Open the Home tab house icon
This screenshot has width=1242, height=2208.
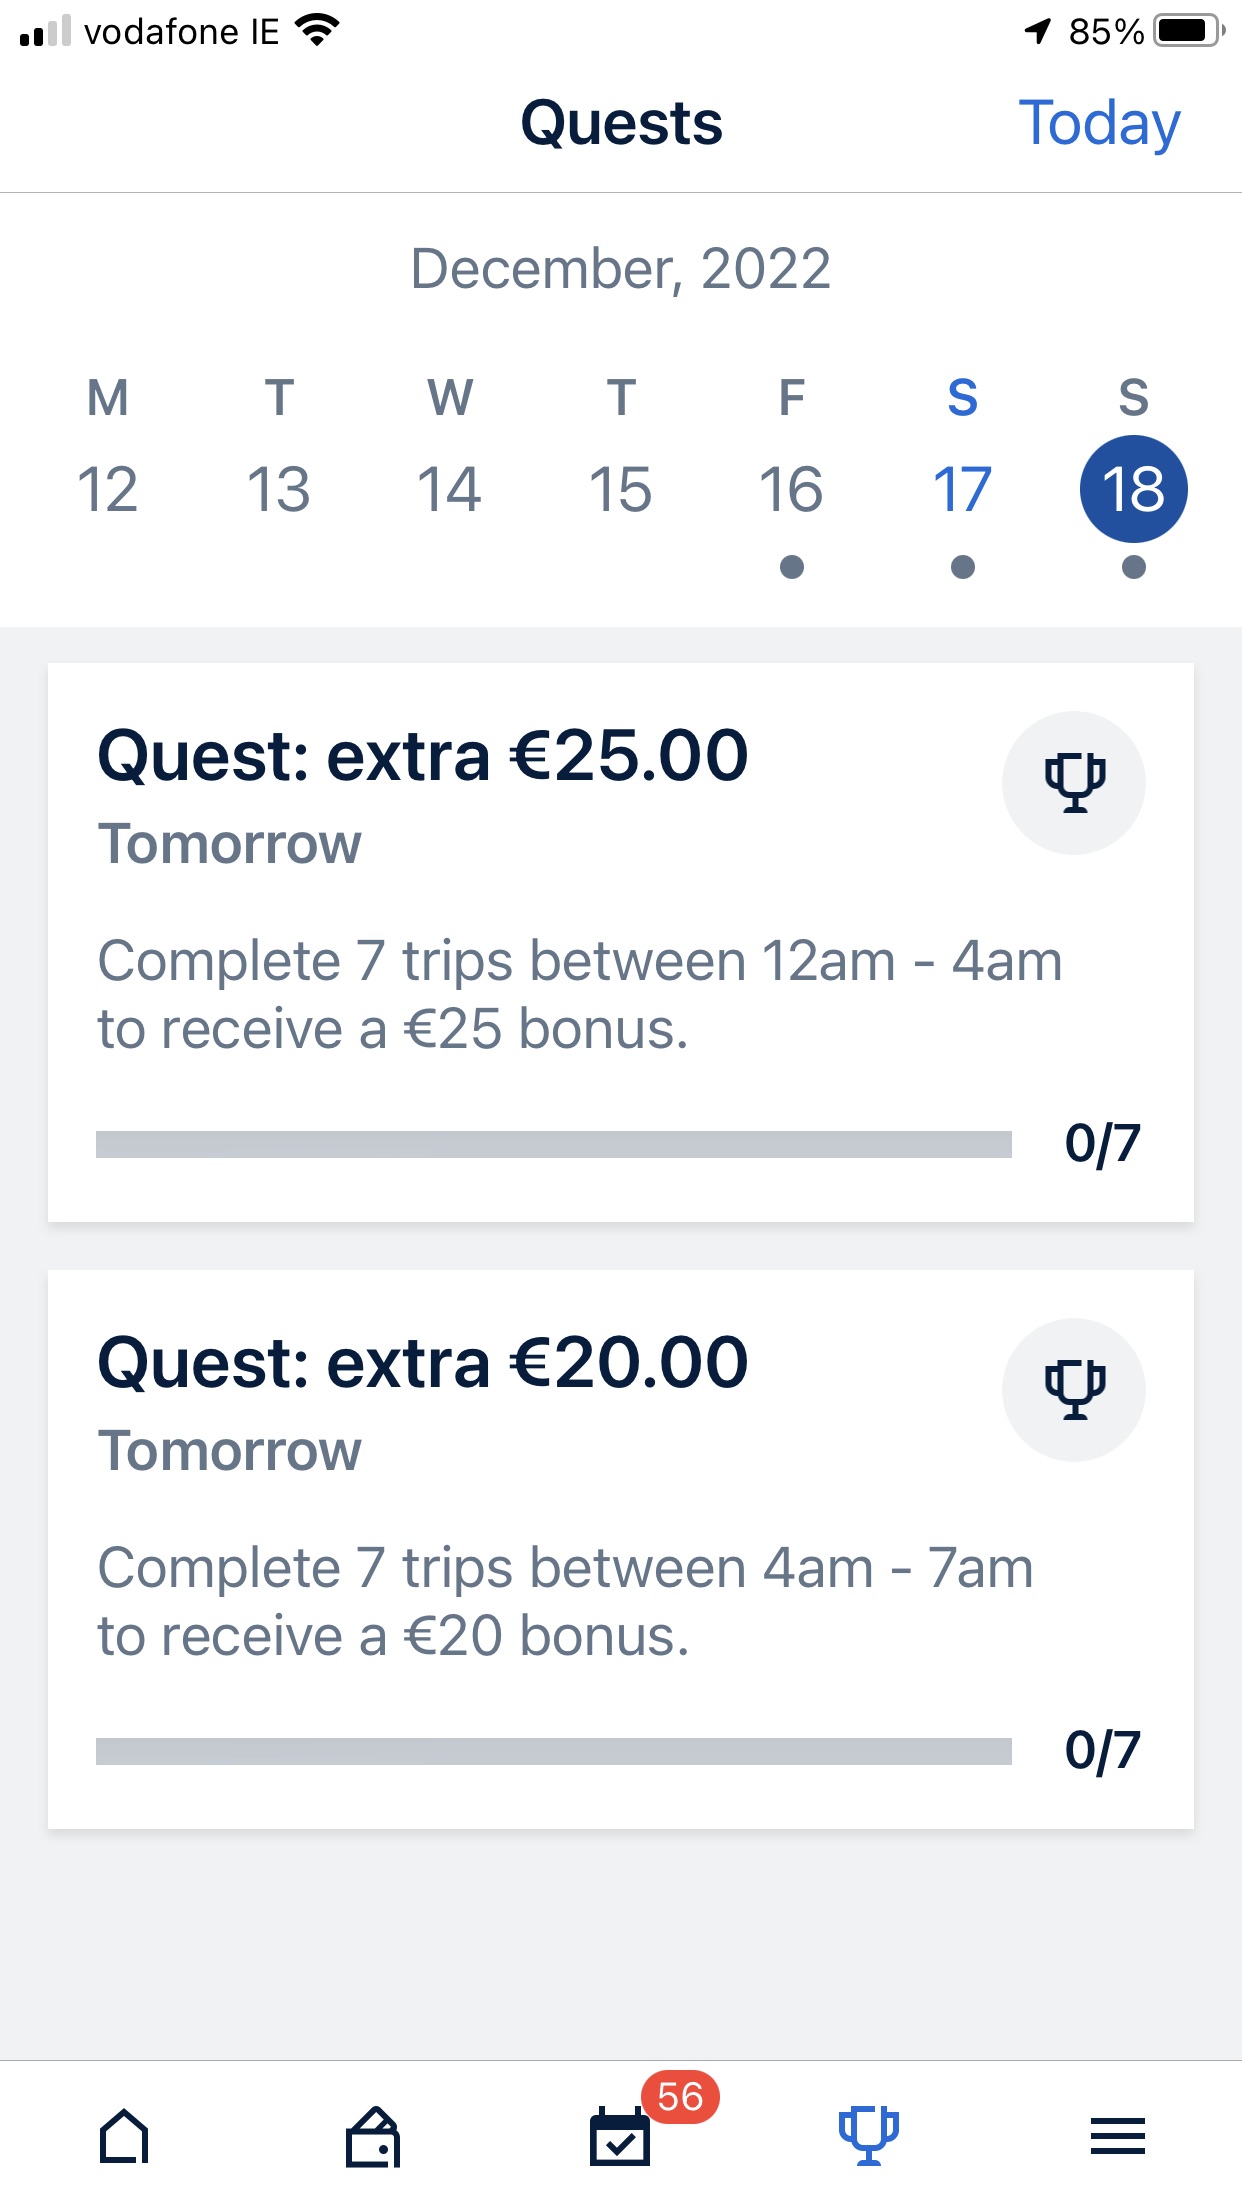(124, 2135)
